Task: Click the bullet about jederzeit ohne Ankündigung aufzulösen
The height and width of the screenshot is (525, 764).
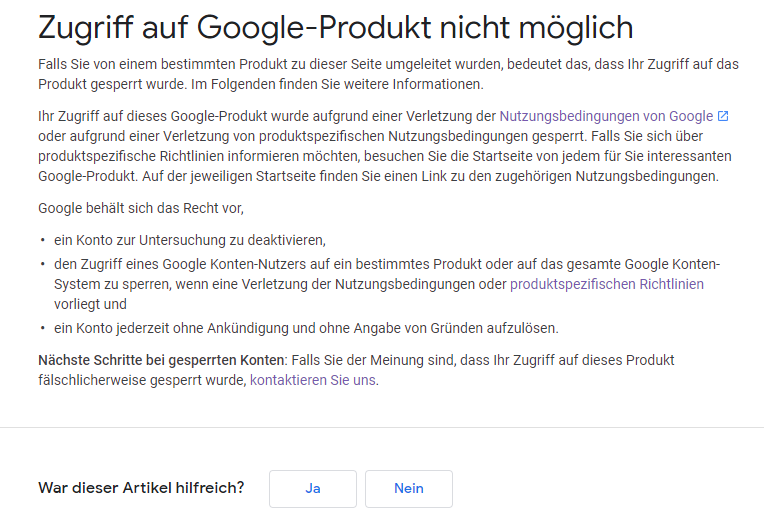Action: (306, 328)
